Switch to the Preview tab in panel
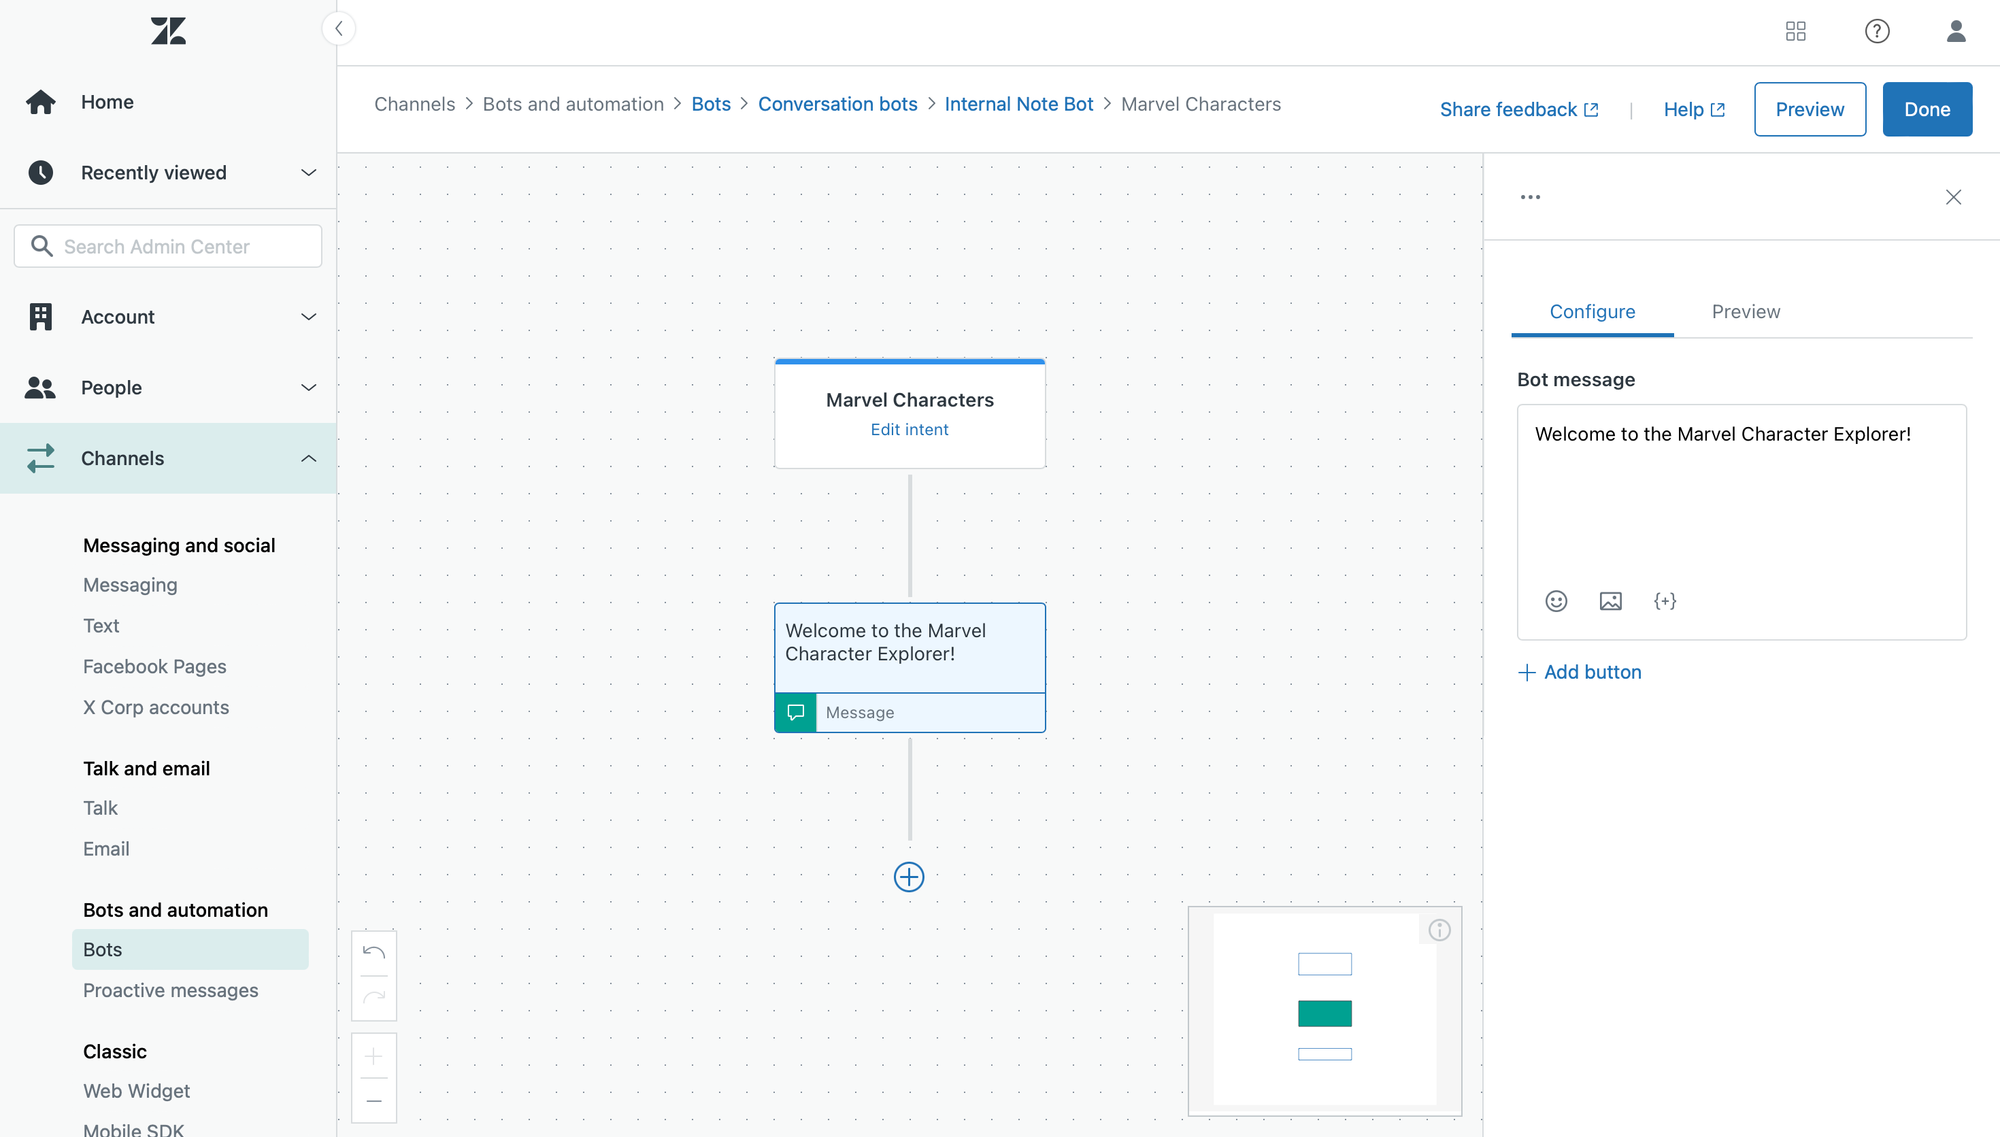Image resolution: width=2000 pixels, height=1137 pixels. pyautogui.click(x=1745, y=312)
